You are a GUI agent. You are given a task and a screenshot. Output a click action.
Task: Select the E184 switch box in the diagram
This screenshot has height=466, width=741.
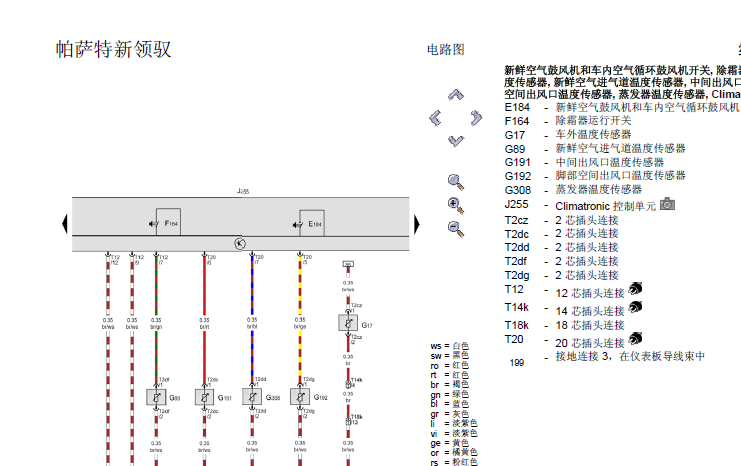coord(312,223)
